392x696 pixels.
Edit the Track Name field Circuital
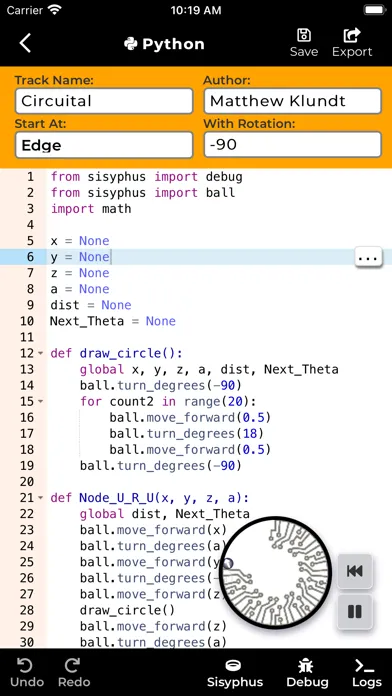104,101
